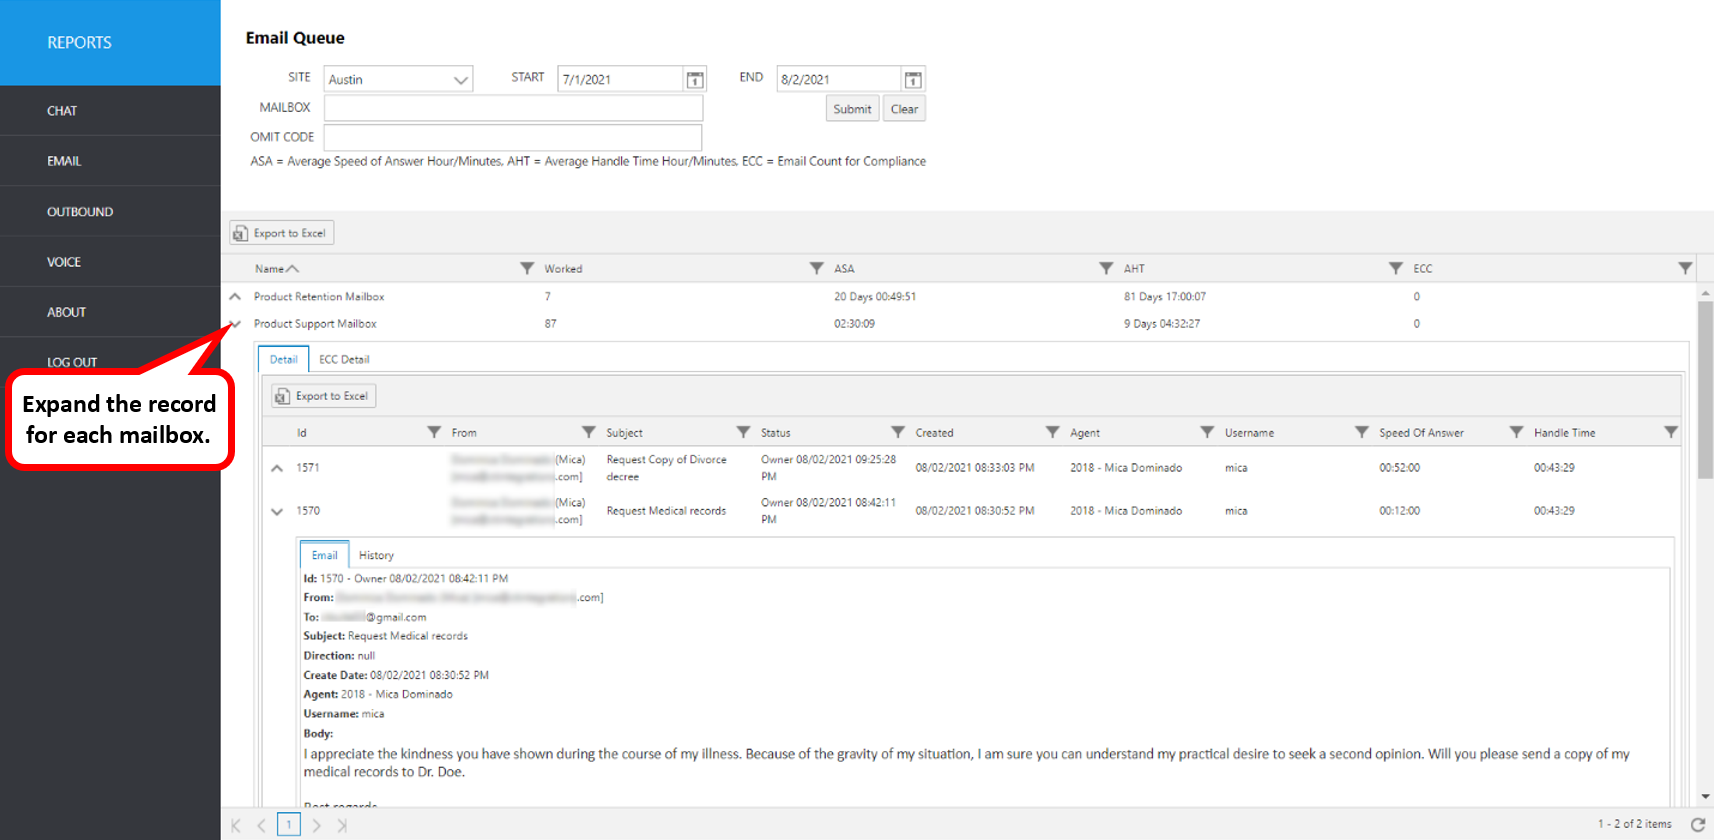Click the OMIT CODE text field

pos(513,137)
